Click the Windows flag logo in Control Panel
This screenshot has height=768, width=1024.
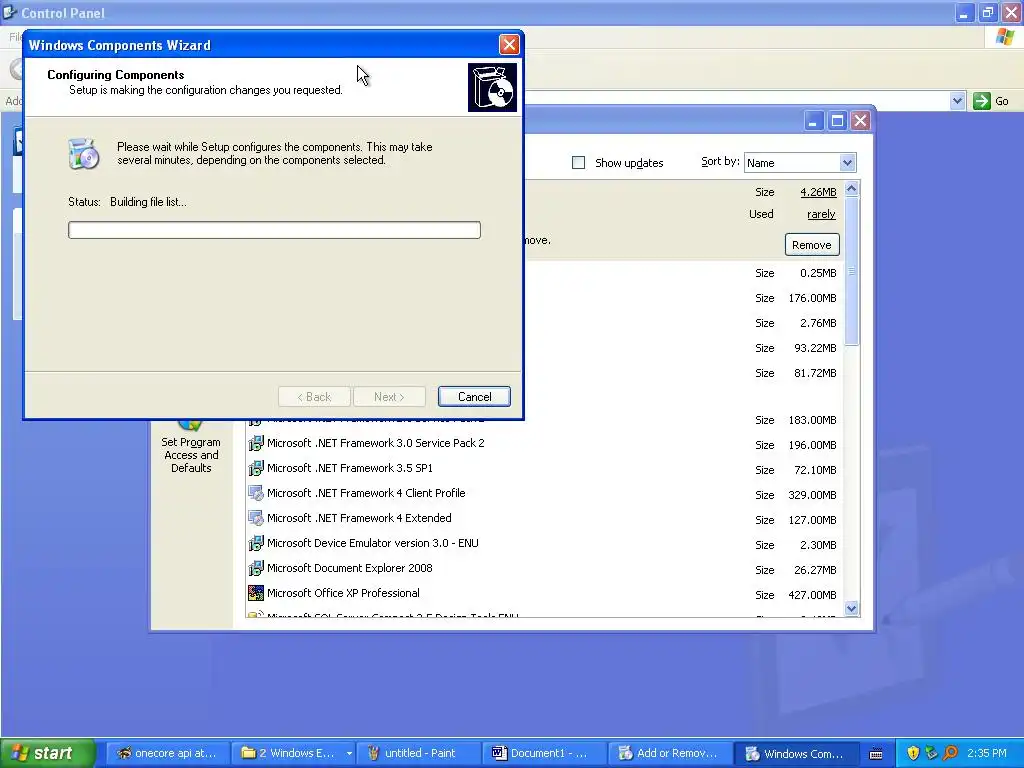1005,37
